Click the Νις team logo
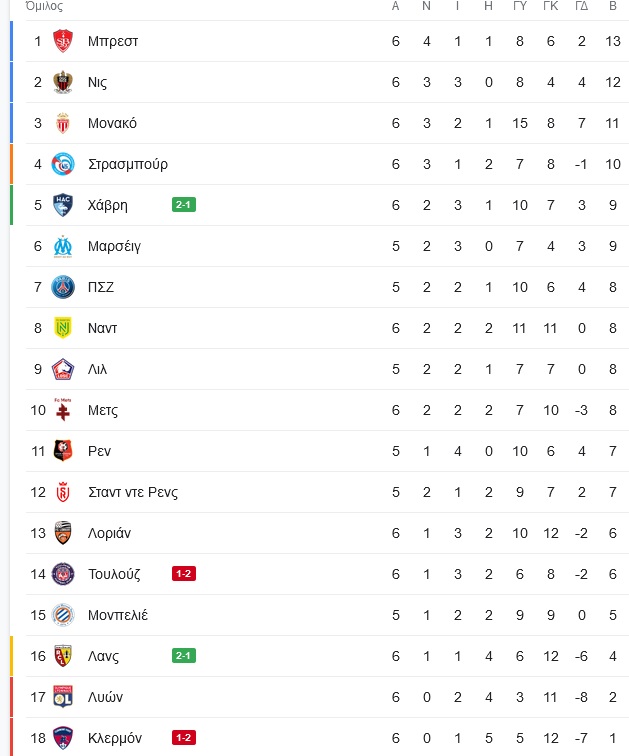Viewport: 629px width, 756px height. point(63,82)
